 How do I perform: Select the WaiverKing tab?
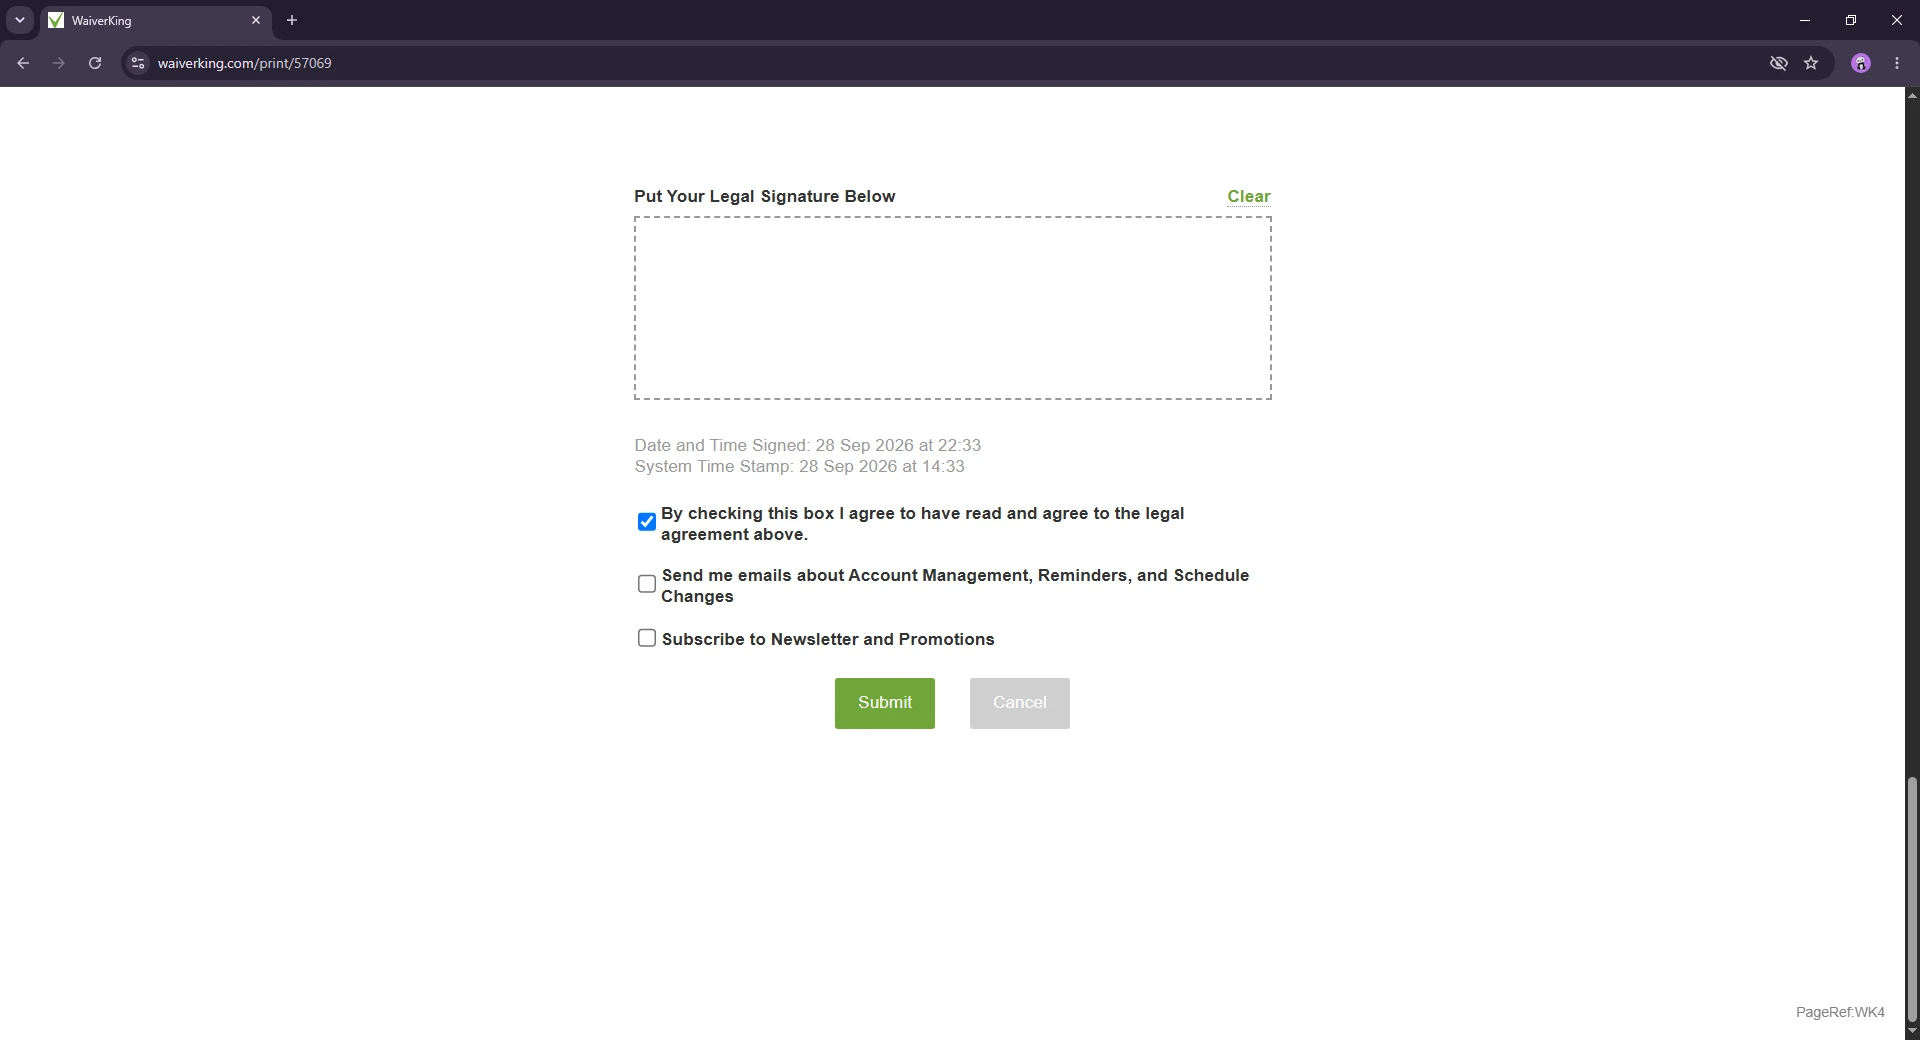click(155, 20)
